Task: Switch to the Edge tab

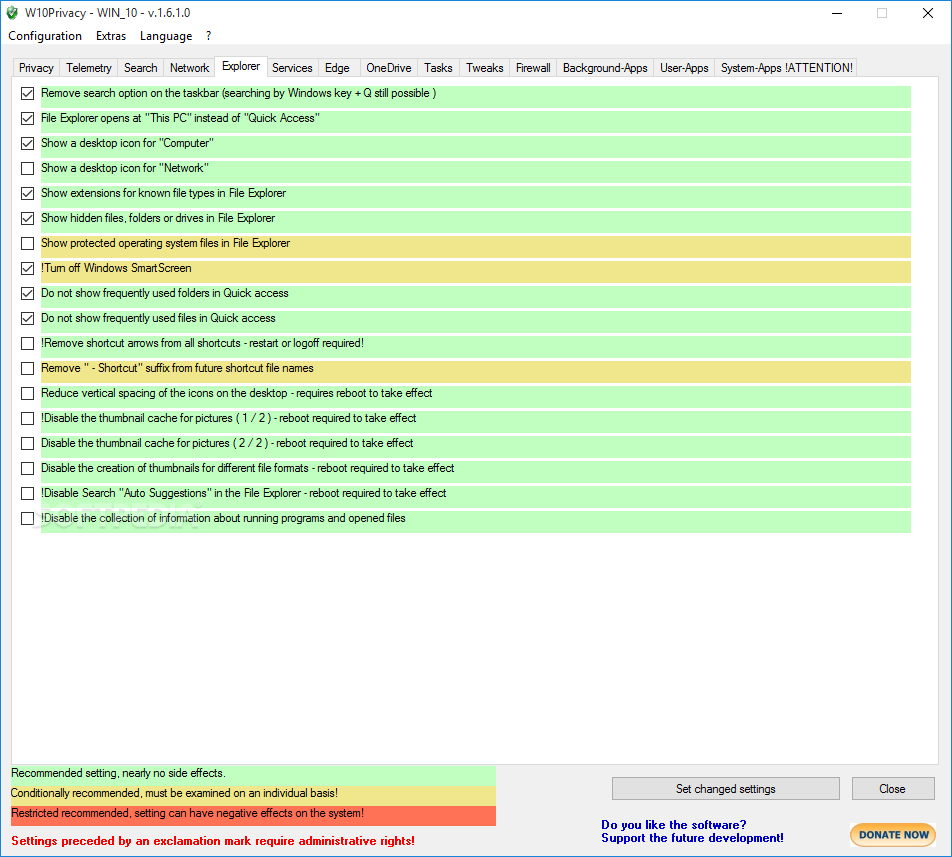Action: click(337, 68)
